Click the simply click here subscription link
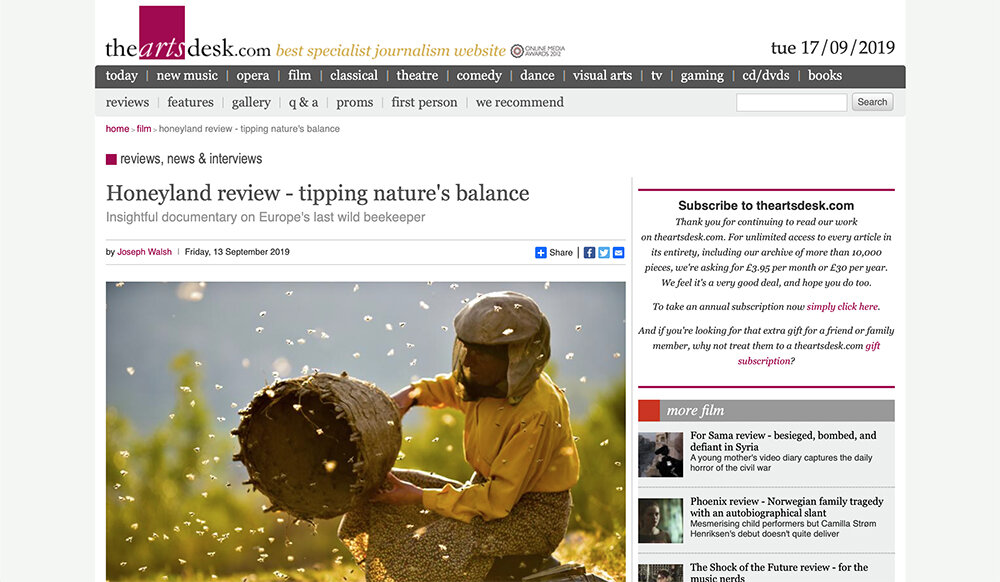Screen dimensions: 1000x582 click(x=842, y=307)
